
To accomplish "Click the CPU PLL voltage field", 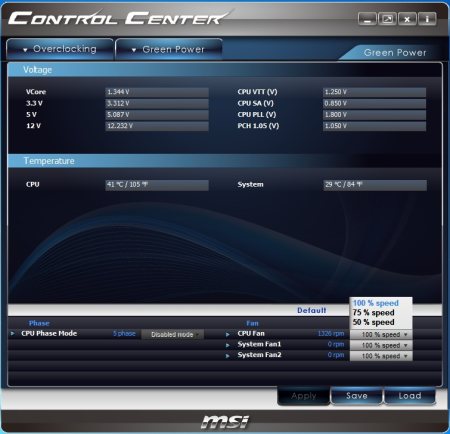I will 374,115.
